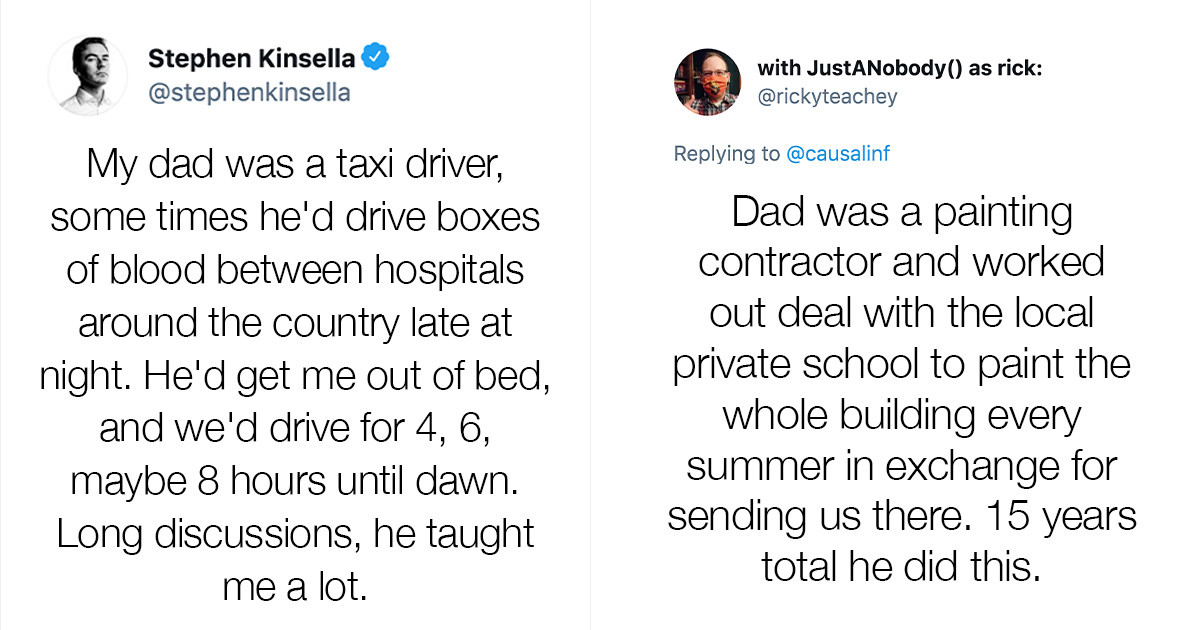Open the @rickyteachey profile avatar
The width and height of the screenshot is (1200, 630).
pos(708,82)
